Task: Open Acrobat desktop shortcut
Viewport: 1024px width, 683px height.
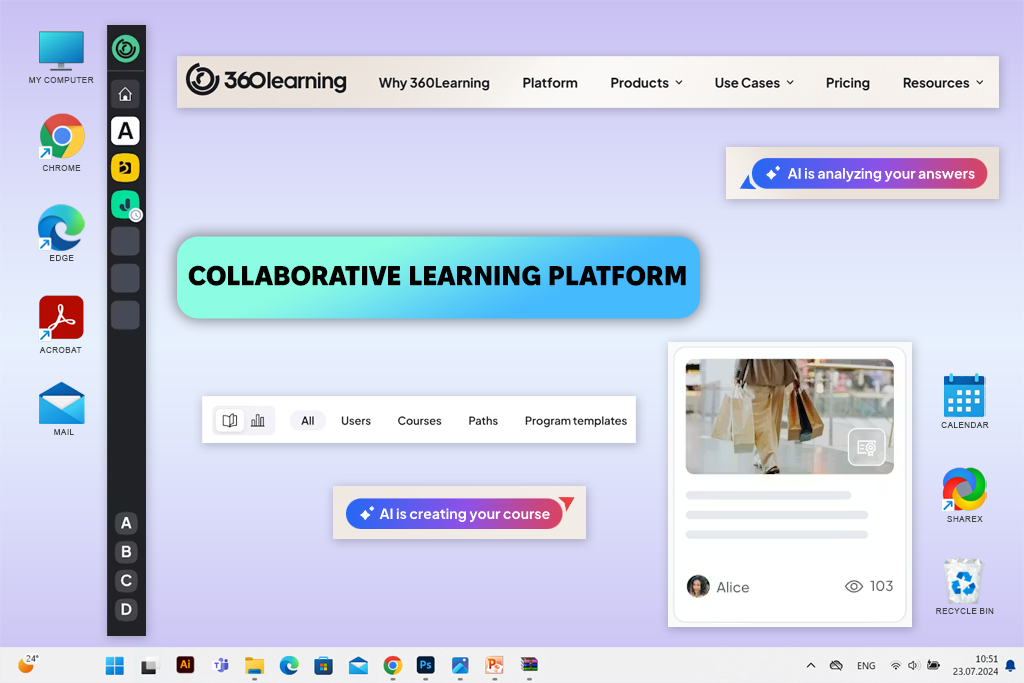Action: point(61,325)
